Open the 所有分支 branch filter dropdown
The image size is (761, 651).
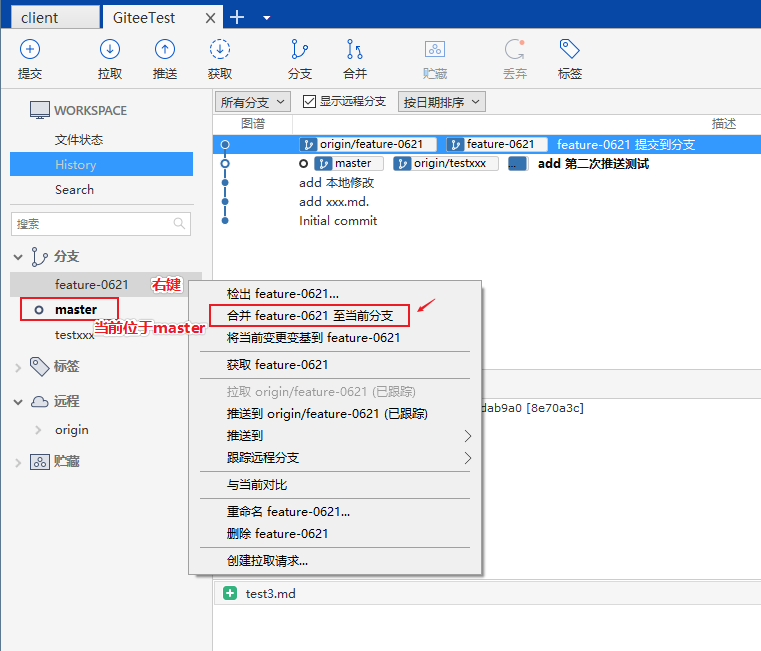click(x=252, y=101)
